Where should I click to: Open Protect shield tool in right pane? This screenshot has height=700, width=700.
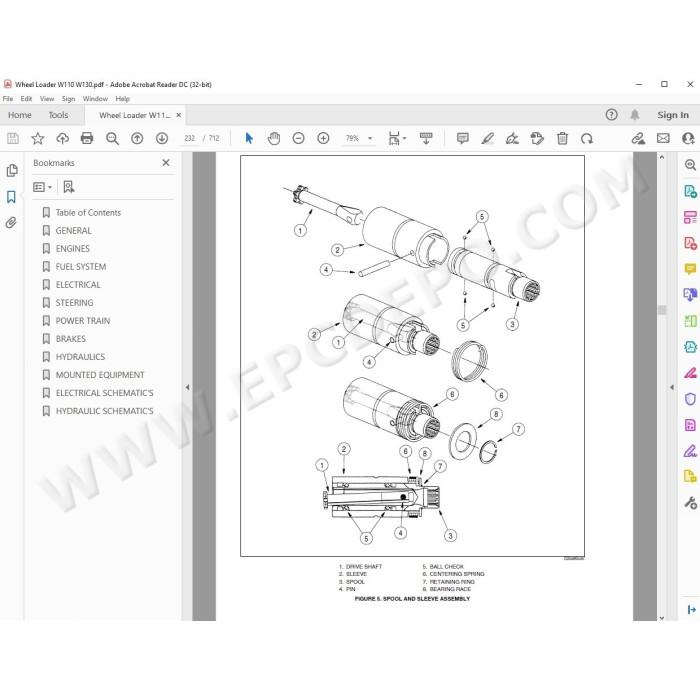[x=690, y=399]
